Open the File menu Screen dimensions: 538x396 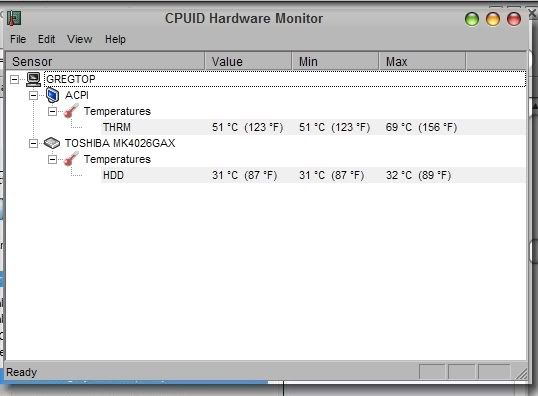18,39
